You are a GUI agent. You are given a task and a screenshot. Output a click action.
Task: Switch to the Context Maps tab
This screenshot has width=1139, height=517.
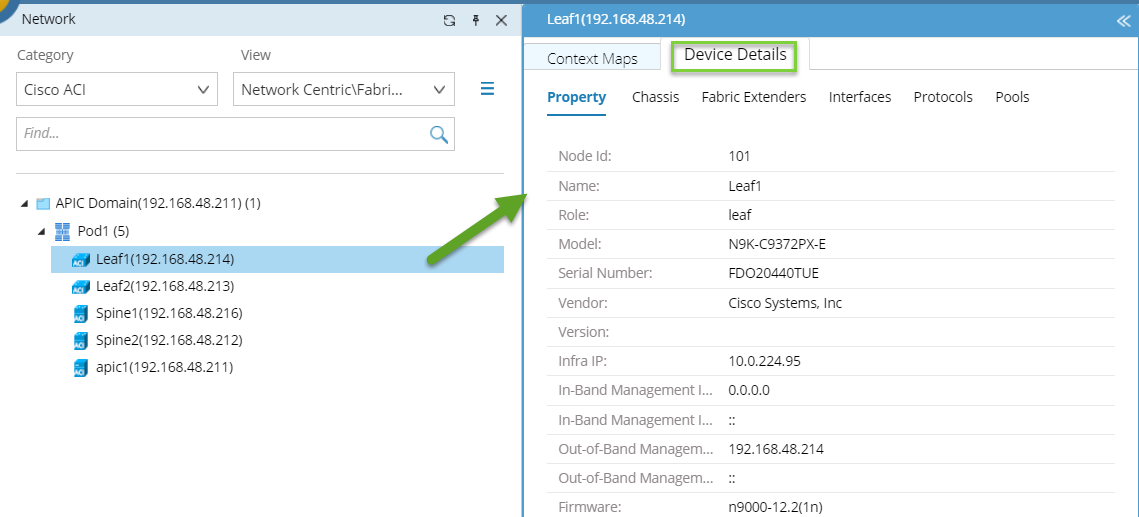(592, 59)
